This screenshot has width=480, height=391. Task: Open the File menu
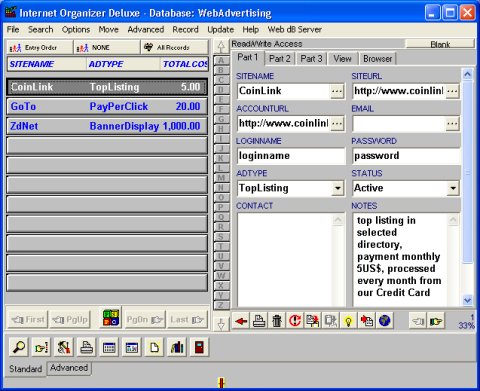[13, 29]
